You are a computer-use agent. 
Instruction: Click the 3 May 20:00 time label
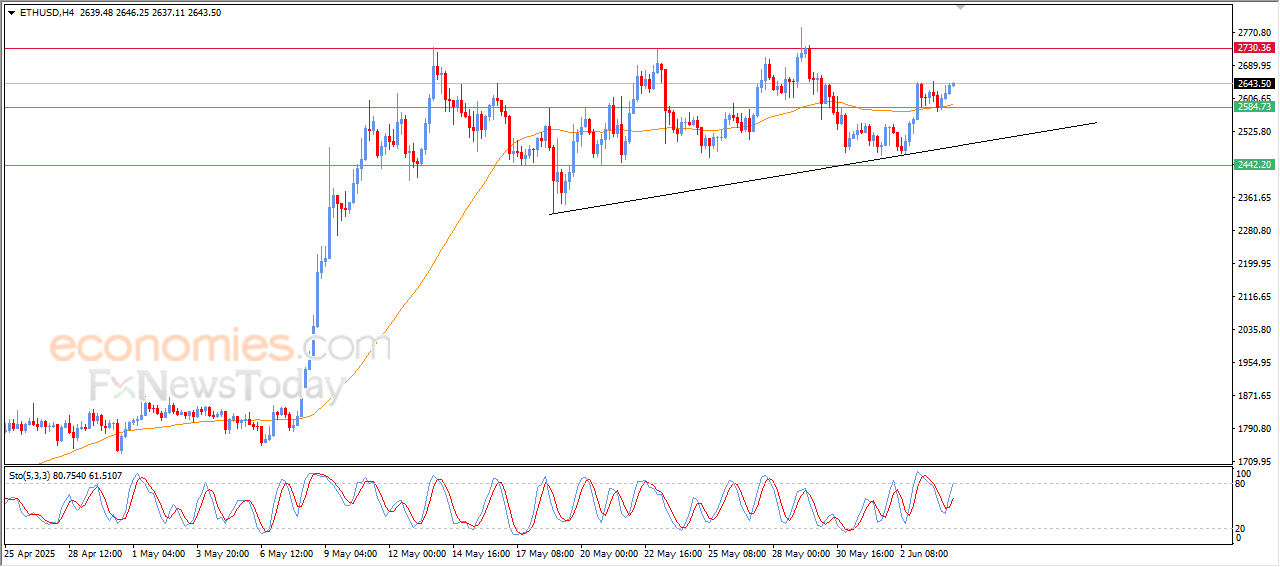[223, 552]
